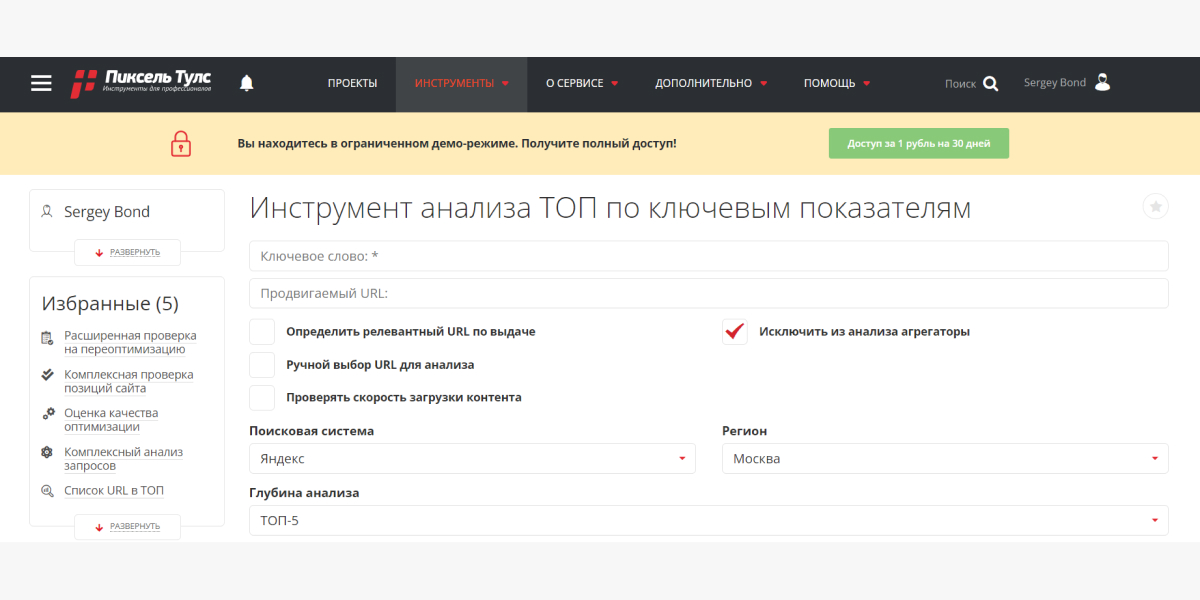Screen dimensions: 1200x600
Task: Open the Sergey Bond user profile icon
Action: (1102, 82)
